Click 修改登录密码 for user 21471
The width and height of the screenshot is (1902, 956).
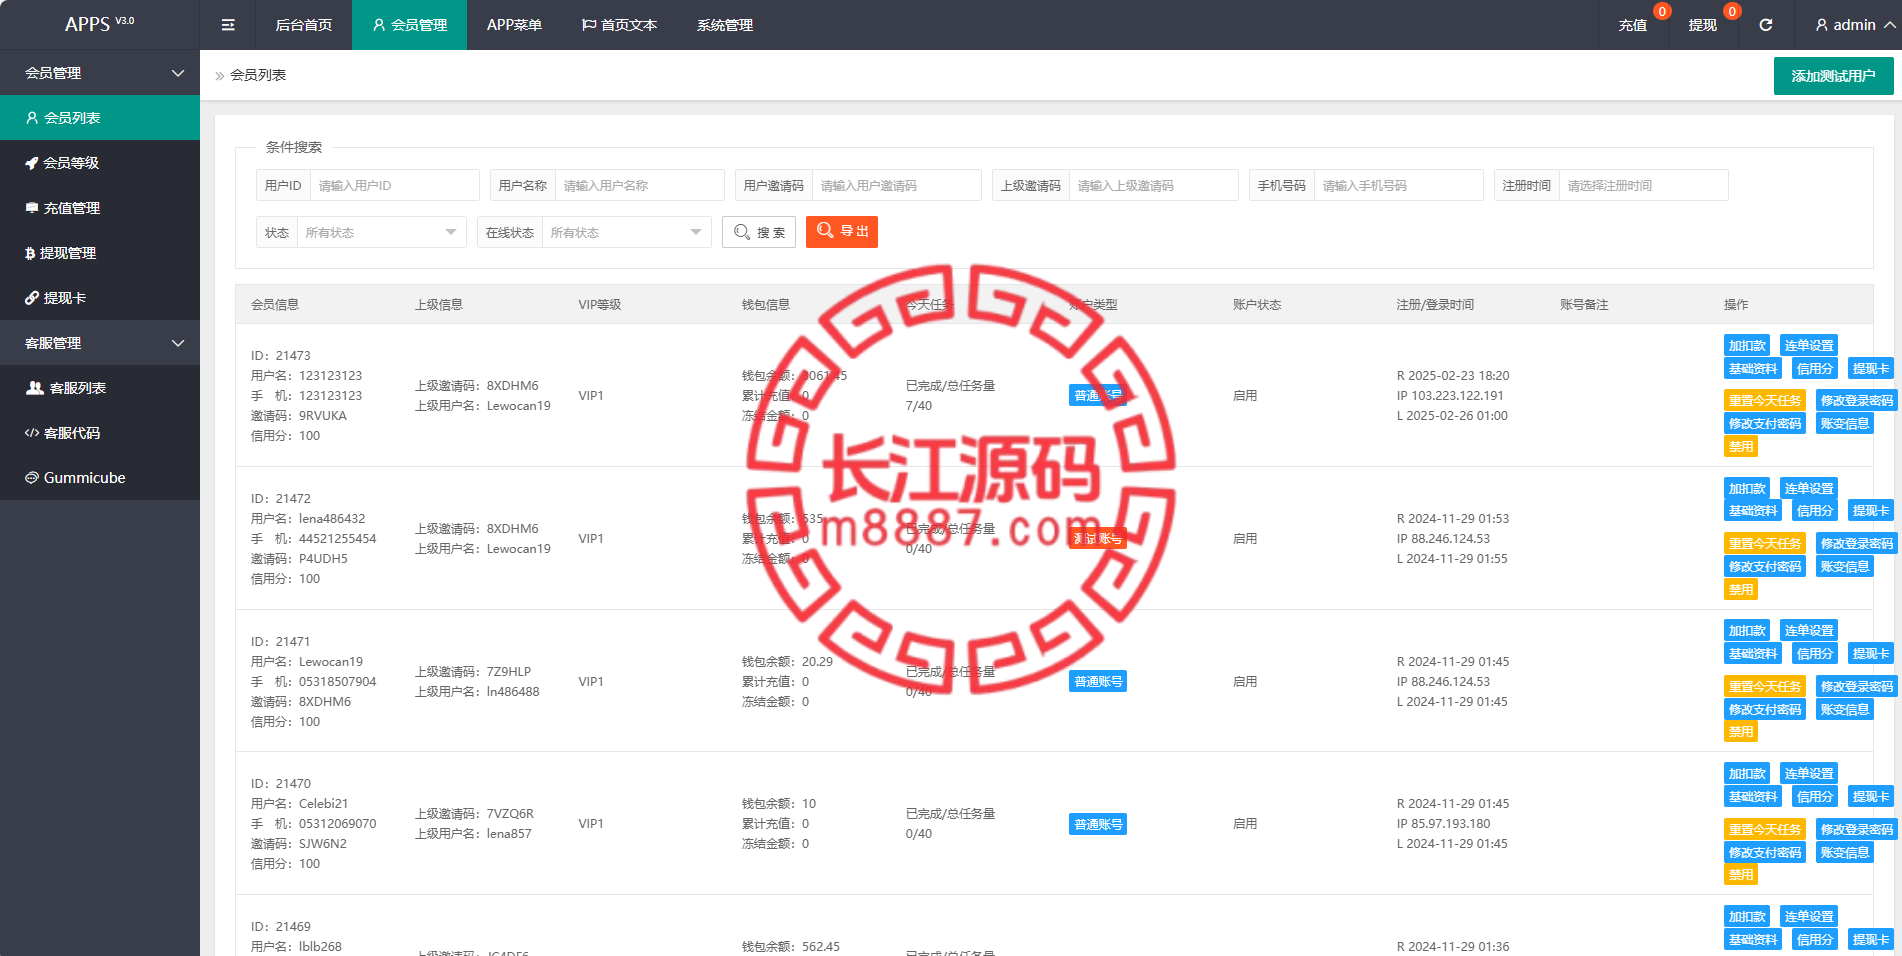click(1857, 686)
